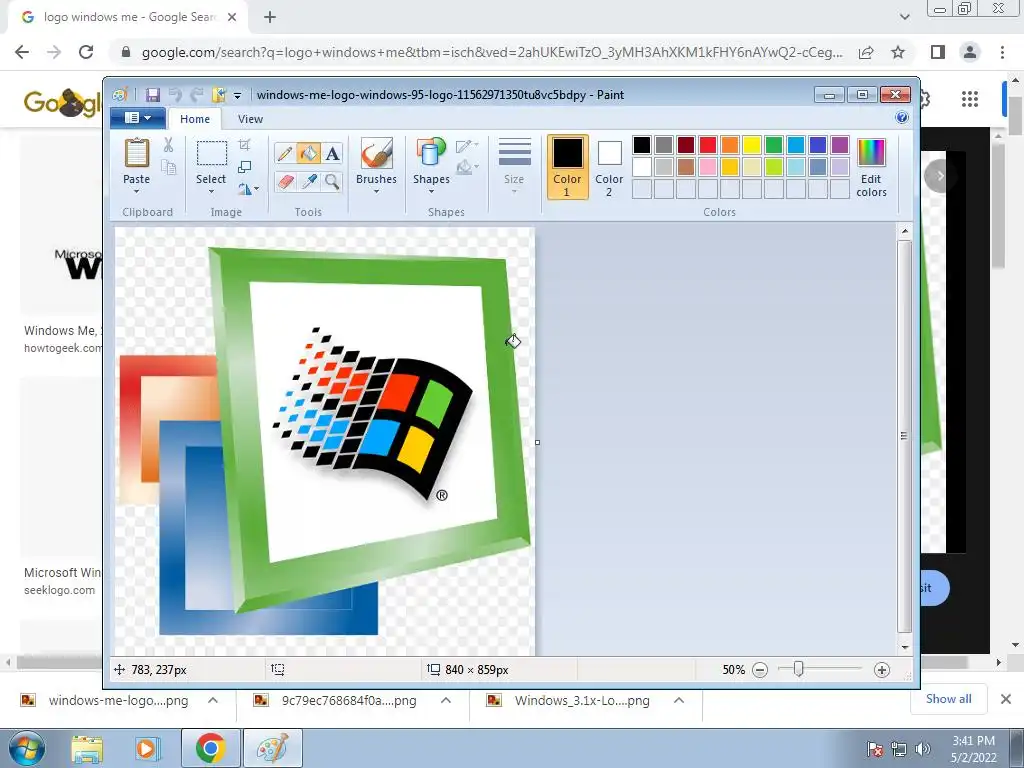Screen dimensions: 1024x768
Task: Open the shape Fill dropdown
Action: tap(467, 168)
